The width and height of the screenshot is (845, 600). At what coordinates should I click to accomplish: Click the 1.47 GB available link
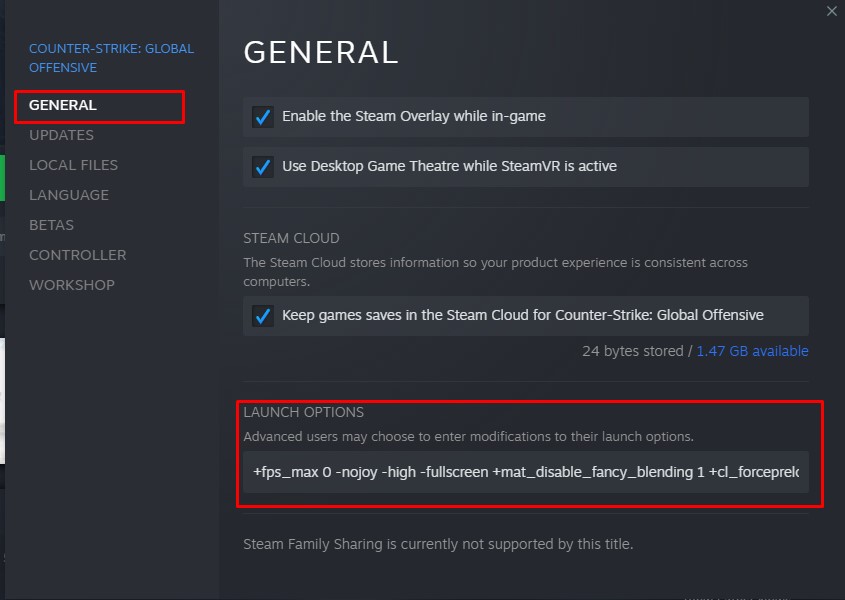coord(753,351)
